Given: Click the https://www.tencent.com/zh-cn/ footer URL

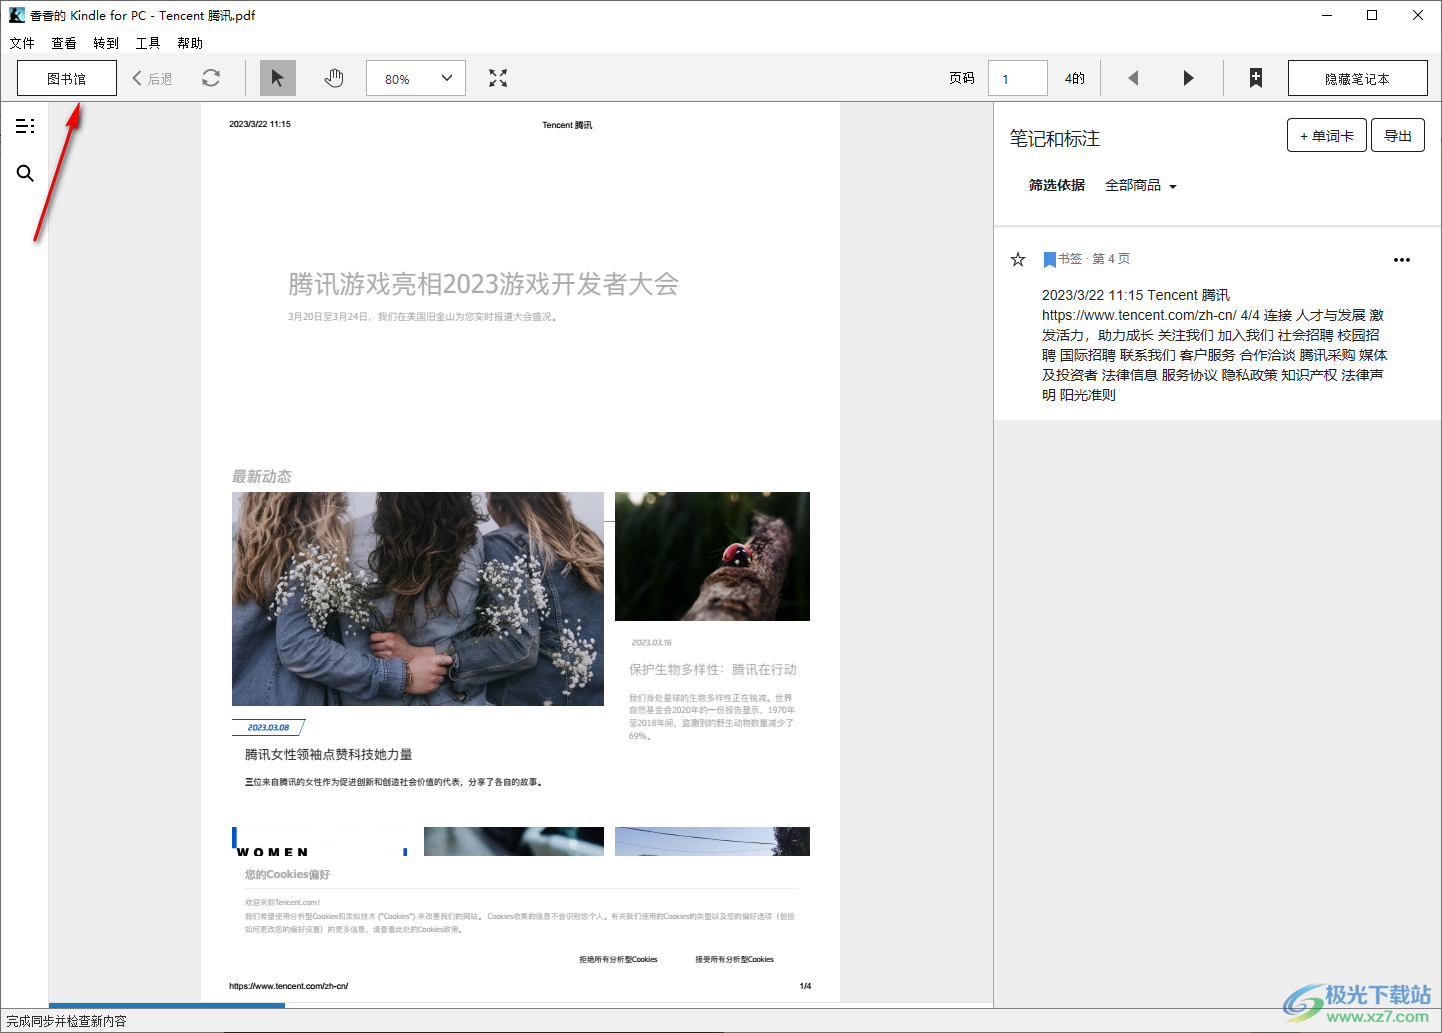Looking at the screenshot, I should (288, 986).
